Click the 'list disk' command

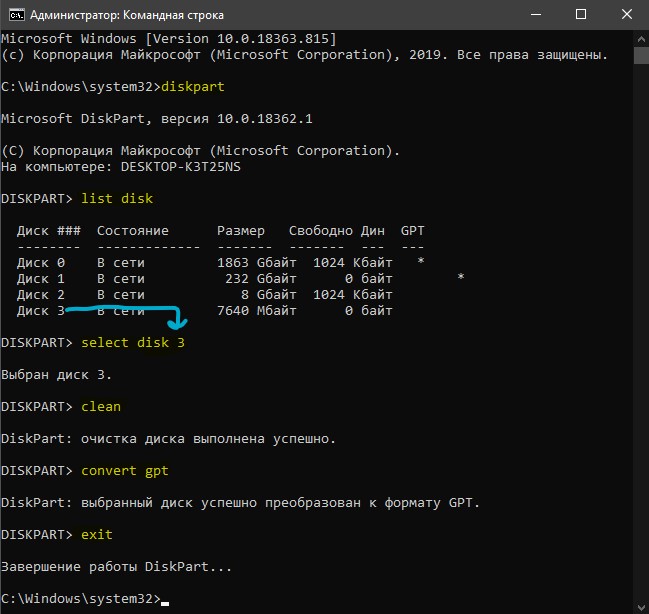[x=117, y=199]
